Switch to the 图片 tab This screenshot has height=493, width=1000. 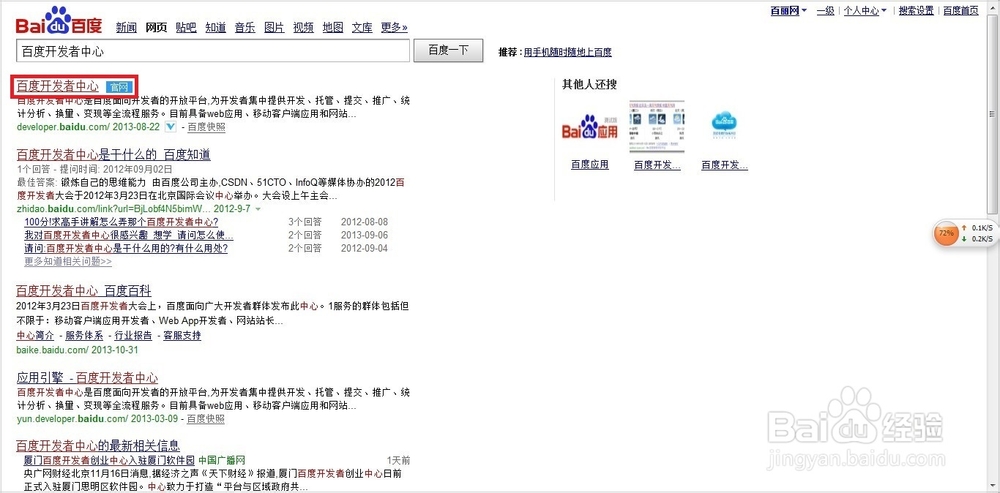pos(274,27)
